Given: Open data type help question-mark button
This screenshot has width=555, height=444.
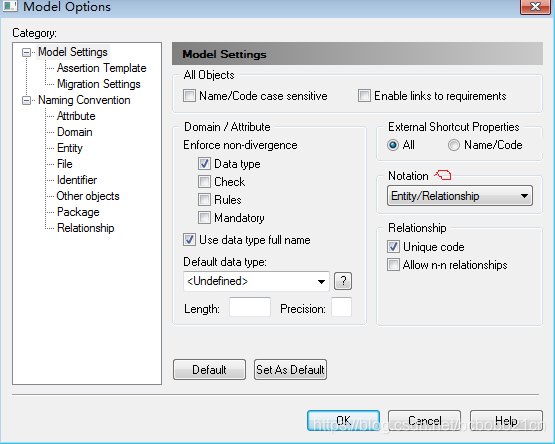Looking at the screenshot, I should (x=343, y=281).
